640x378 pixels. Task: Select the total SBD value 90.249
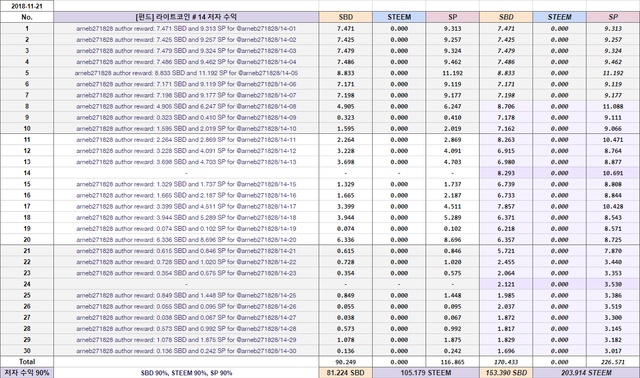click(346, 362)
